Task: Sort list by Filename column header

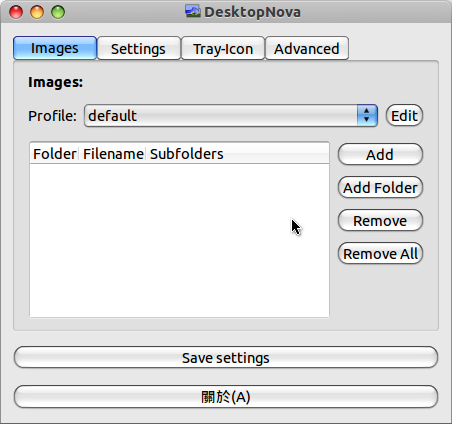Action: (113, 154)
